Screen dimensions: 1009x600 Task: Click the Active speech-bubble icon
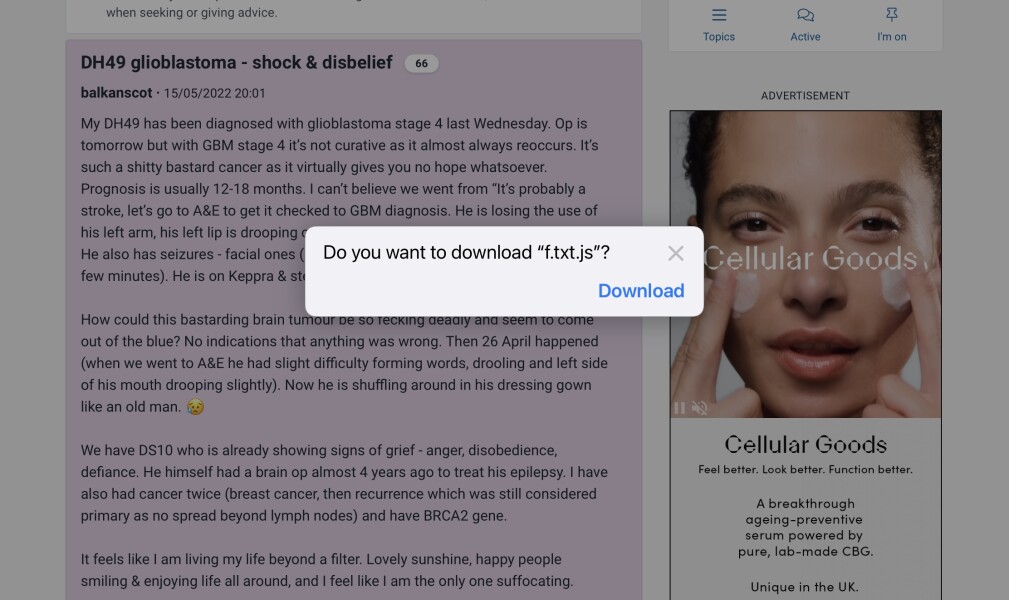(805, 15)
